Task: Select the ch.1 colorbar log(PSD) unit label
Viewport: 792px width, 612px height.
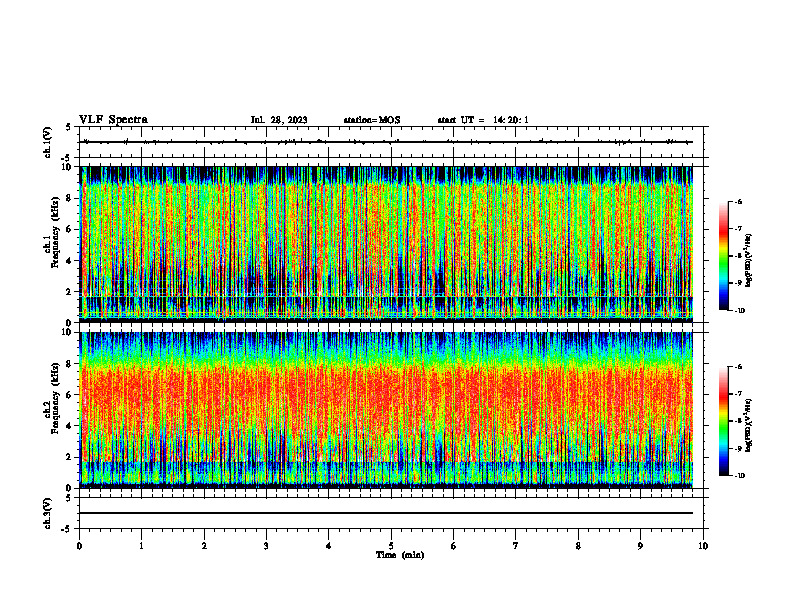Action: [x=749, y=261]
